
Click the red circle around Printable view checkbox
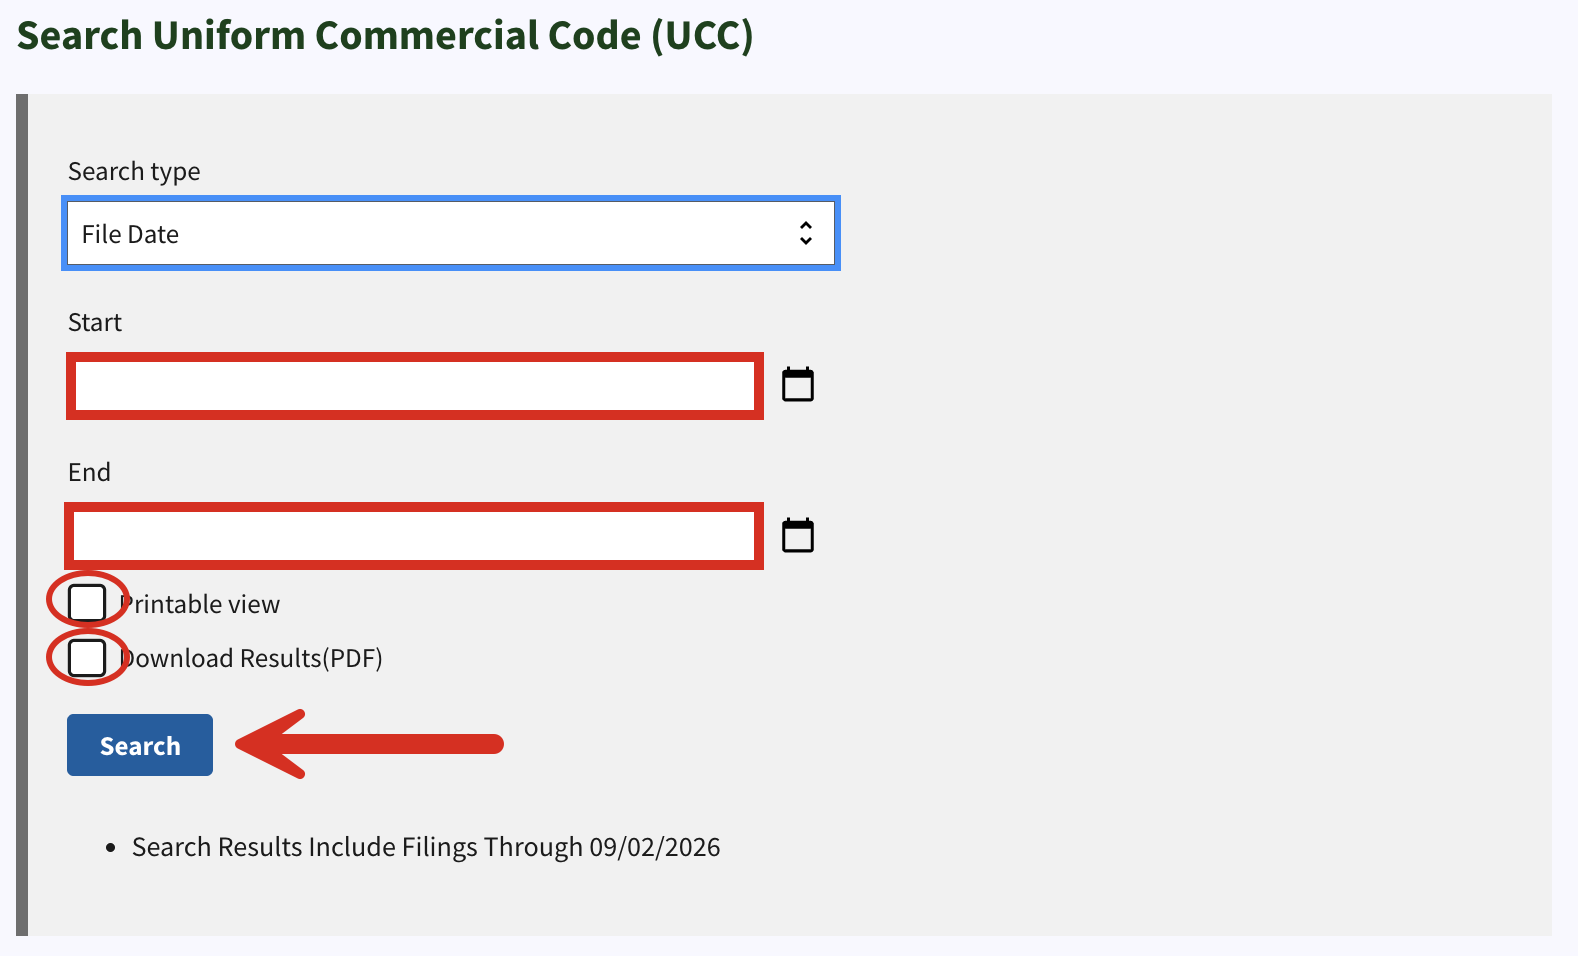88,600
